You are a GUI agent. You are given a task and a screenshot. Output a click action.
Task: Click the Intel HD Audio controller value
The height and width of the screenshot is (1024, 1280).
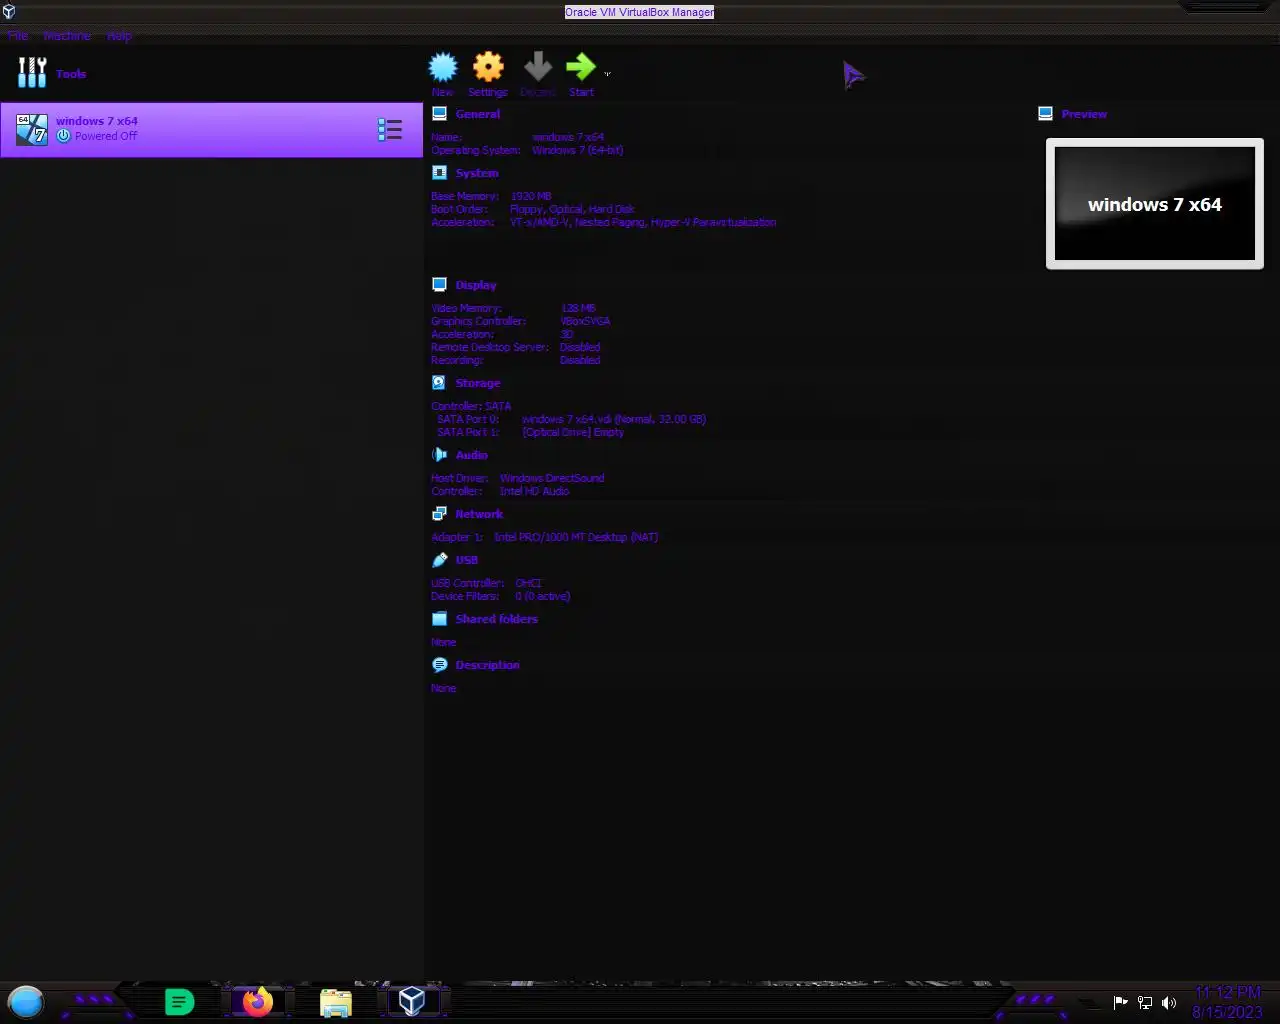click(534, 491)
